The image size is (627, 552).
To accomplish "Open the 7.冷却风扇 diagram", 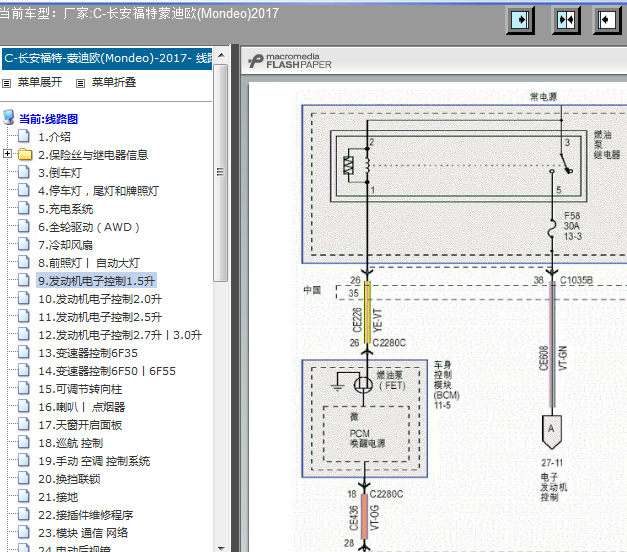I will [x=66, y=245].
